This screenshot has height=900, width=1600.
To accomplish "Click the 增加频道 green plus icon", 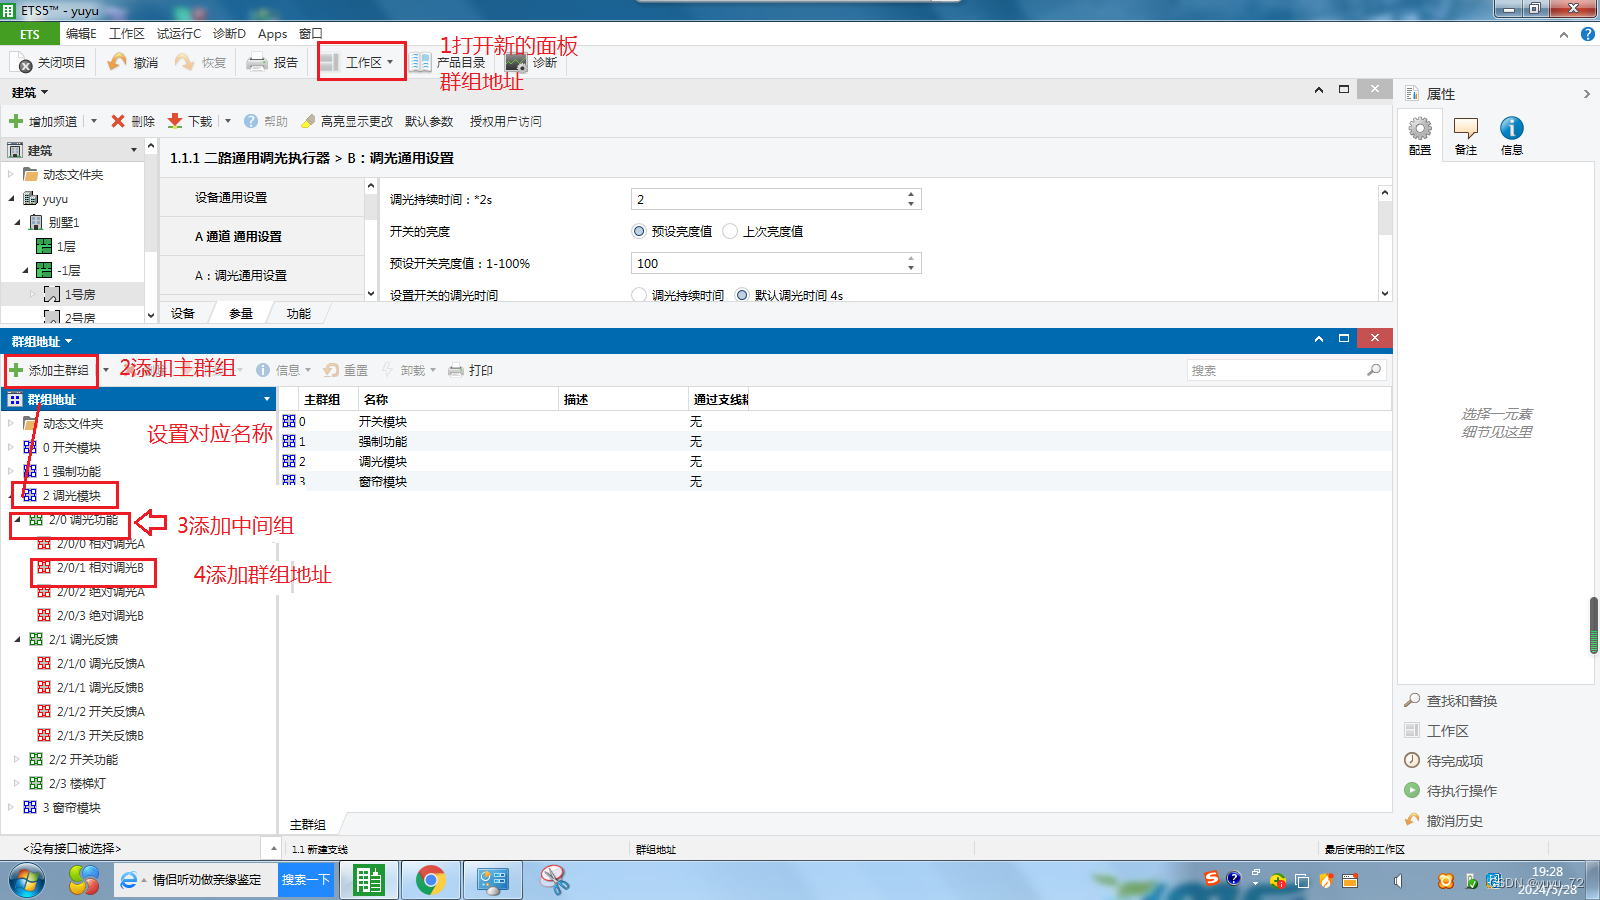I will (x=16, y=121).
